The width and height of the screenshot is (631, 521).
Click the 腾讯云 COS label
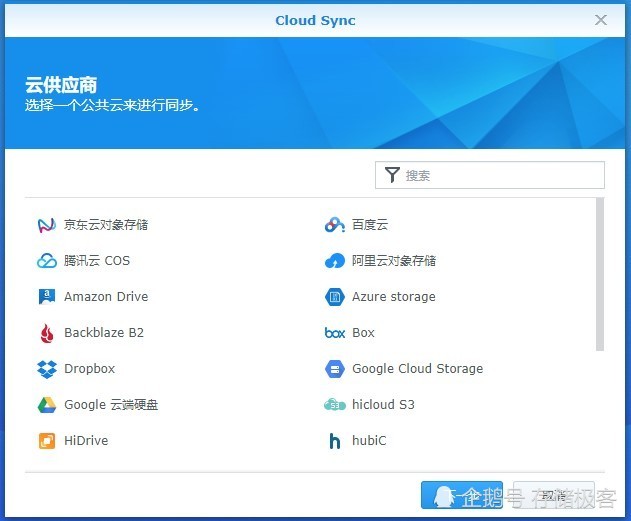[97, 261]
